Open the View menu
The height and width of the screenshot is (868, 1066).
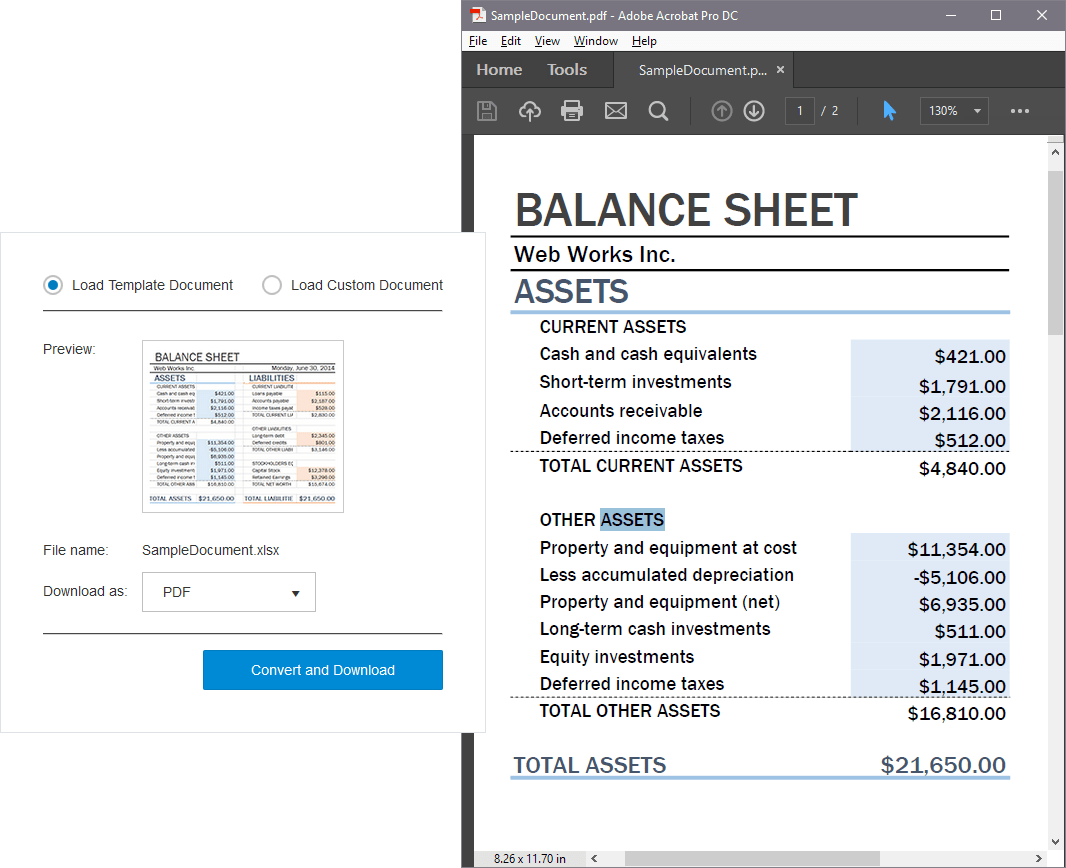click(x=547, y=41)
